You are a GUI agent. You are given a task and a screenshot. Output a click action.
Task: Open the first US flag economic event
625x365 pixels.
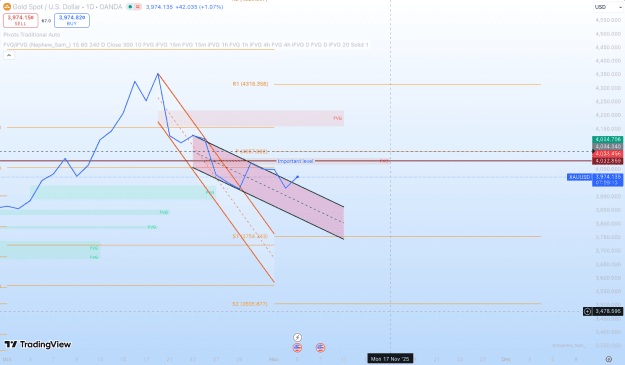[x=297, y=348]
